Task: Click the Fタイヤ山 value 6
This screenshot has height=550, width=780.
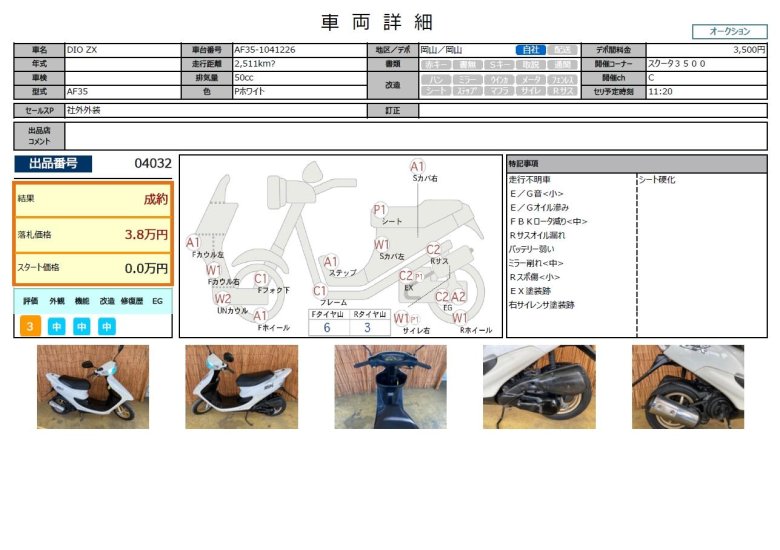Action: click(x=327, y=327)
